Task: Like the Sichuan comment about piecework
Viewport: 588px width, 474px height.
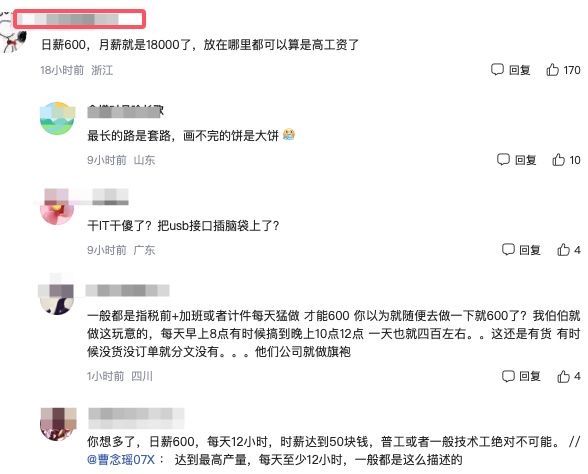Action: pos(564,376)
